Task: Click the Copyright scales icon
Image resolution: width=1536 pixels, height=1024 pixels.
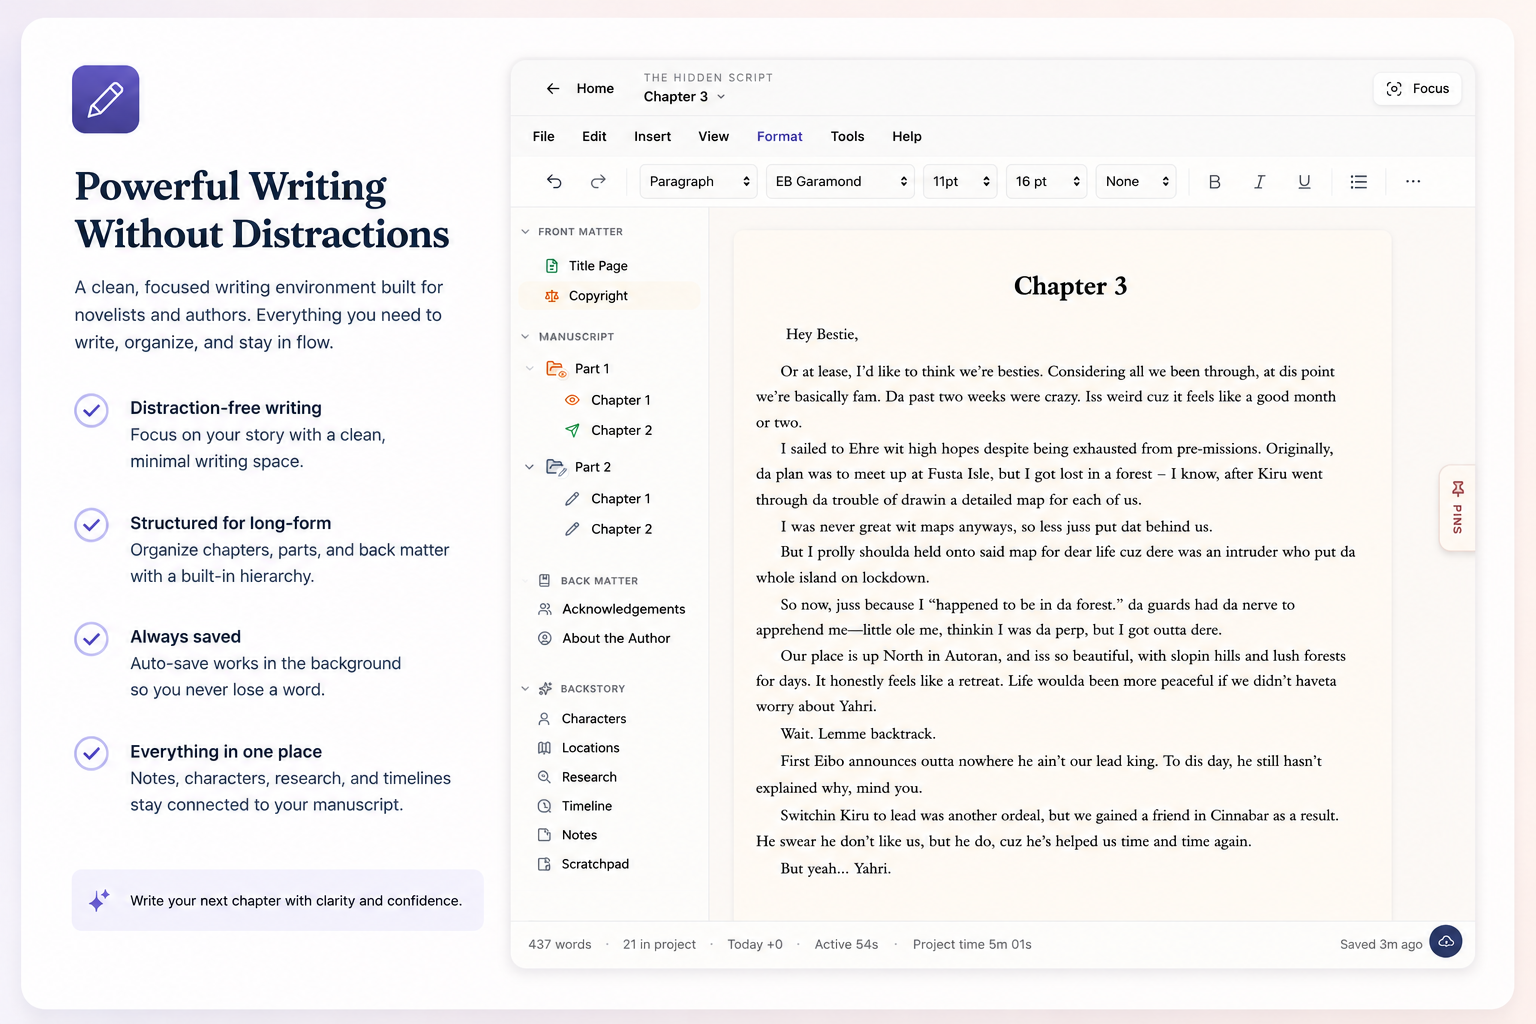Action: coord(552,296)
